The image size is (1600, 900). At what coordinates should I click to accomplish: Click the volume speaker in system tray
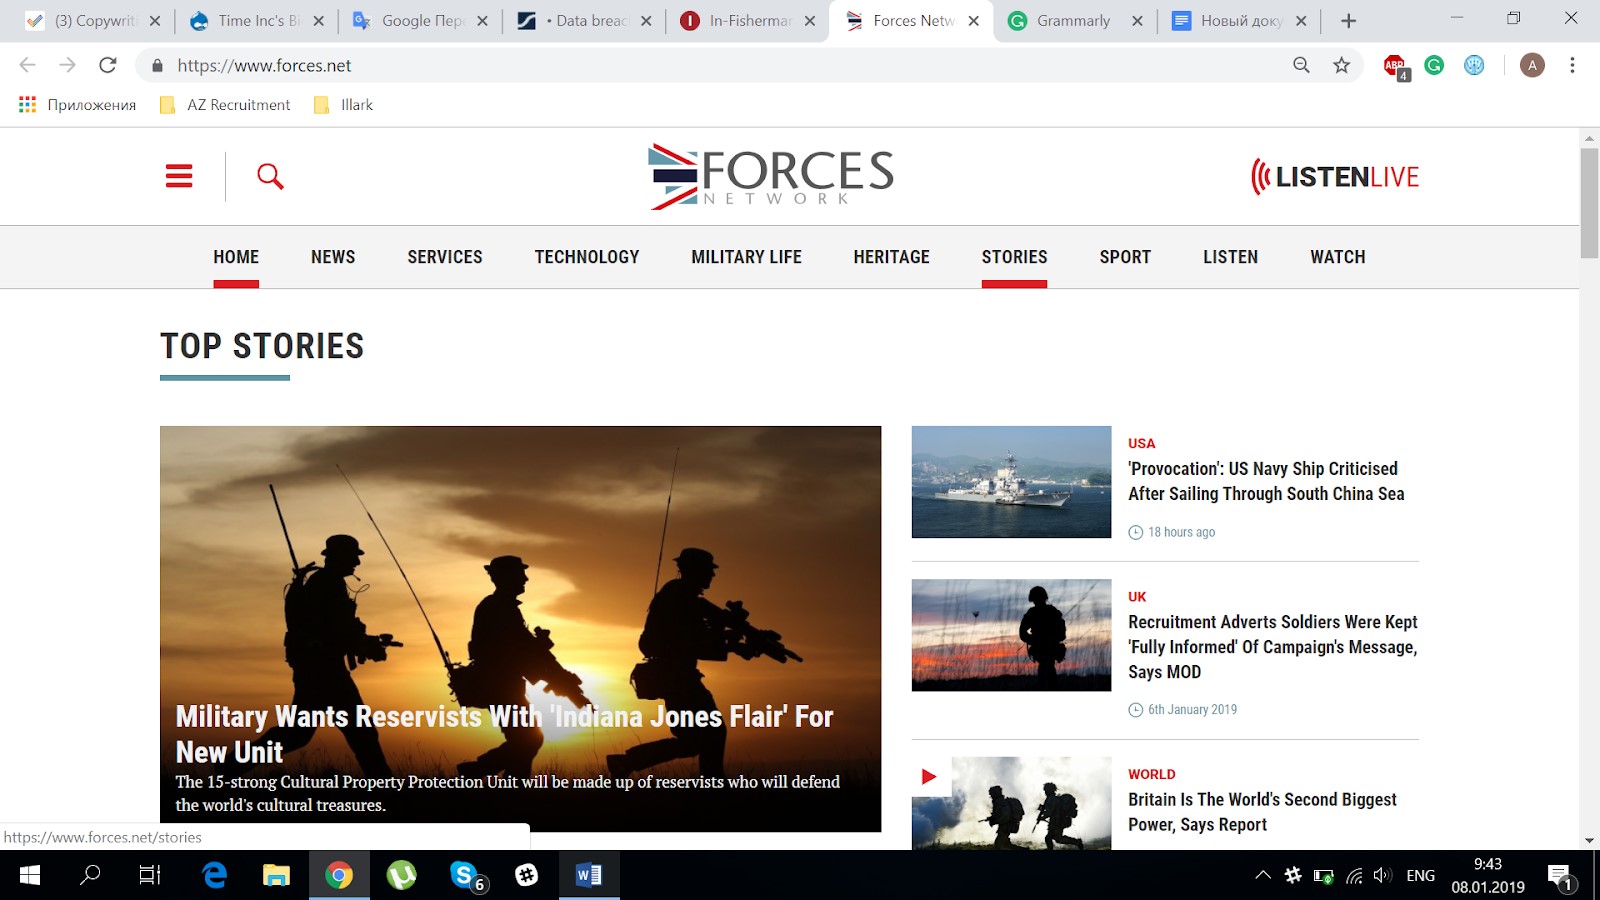[x=1382, y=874]
